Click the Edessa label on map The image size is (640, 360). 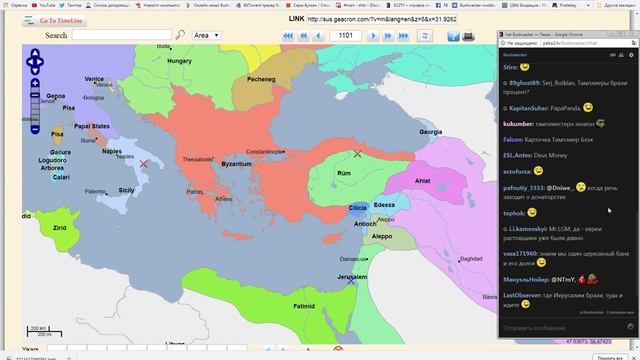tap(384, 205)
